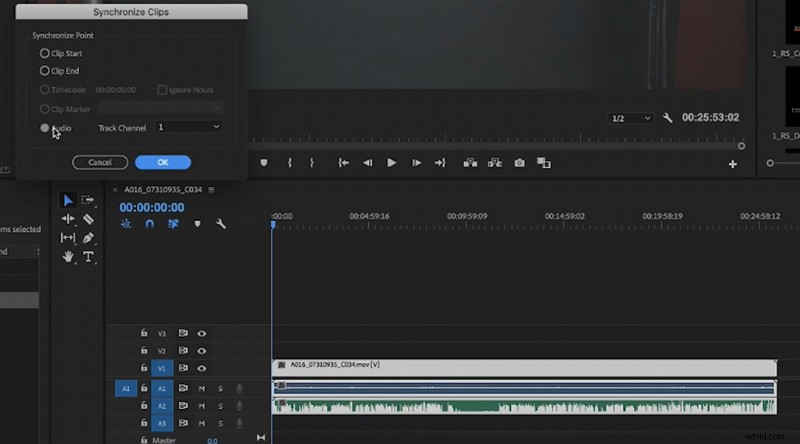Select the Selection tool arrow

(x=67, y=200)
